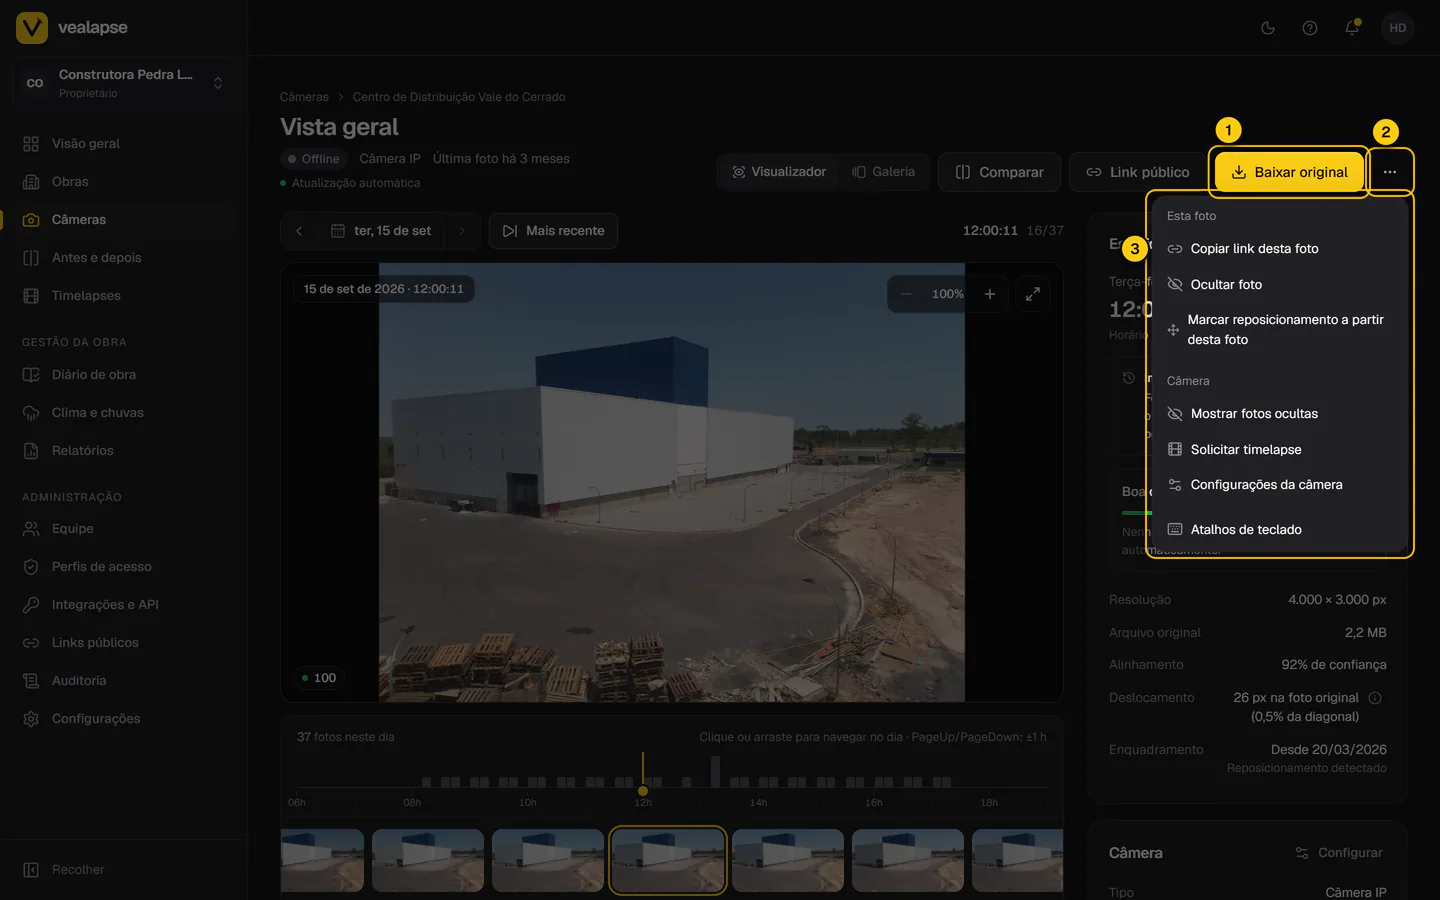Viewport: 1440px width, 900px height.
Task: Click the Comparar button
Action: pos(999,172)
